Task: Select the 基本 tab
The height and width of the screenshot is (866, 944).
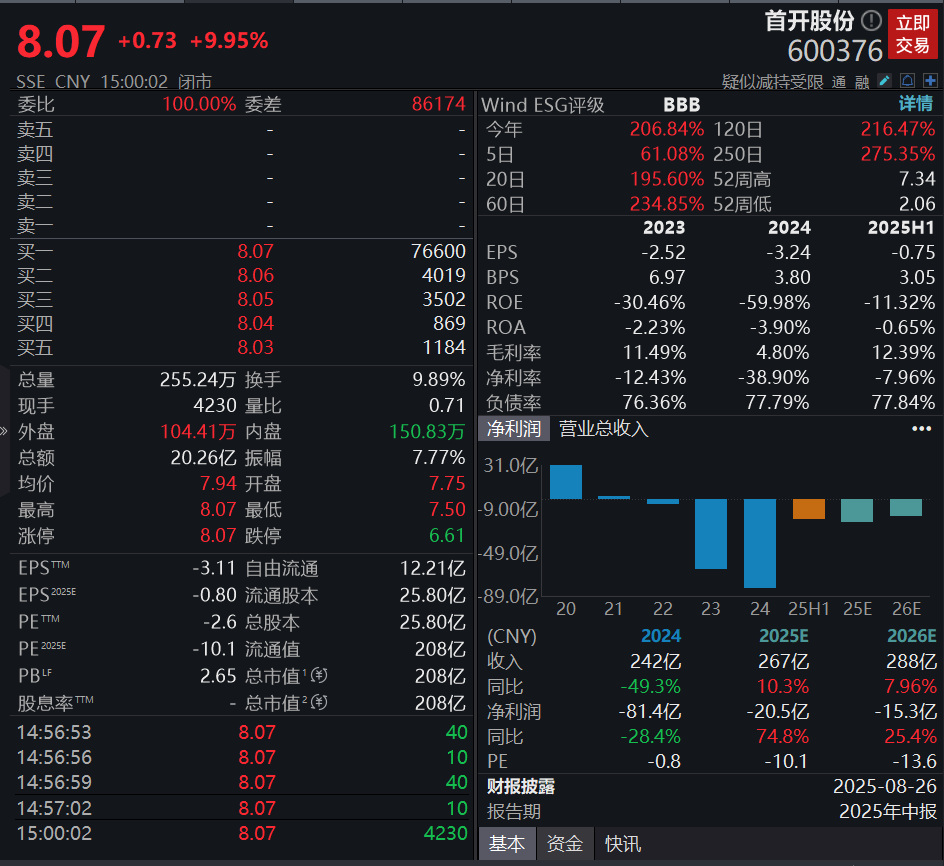Action: click(507, 843)
